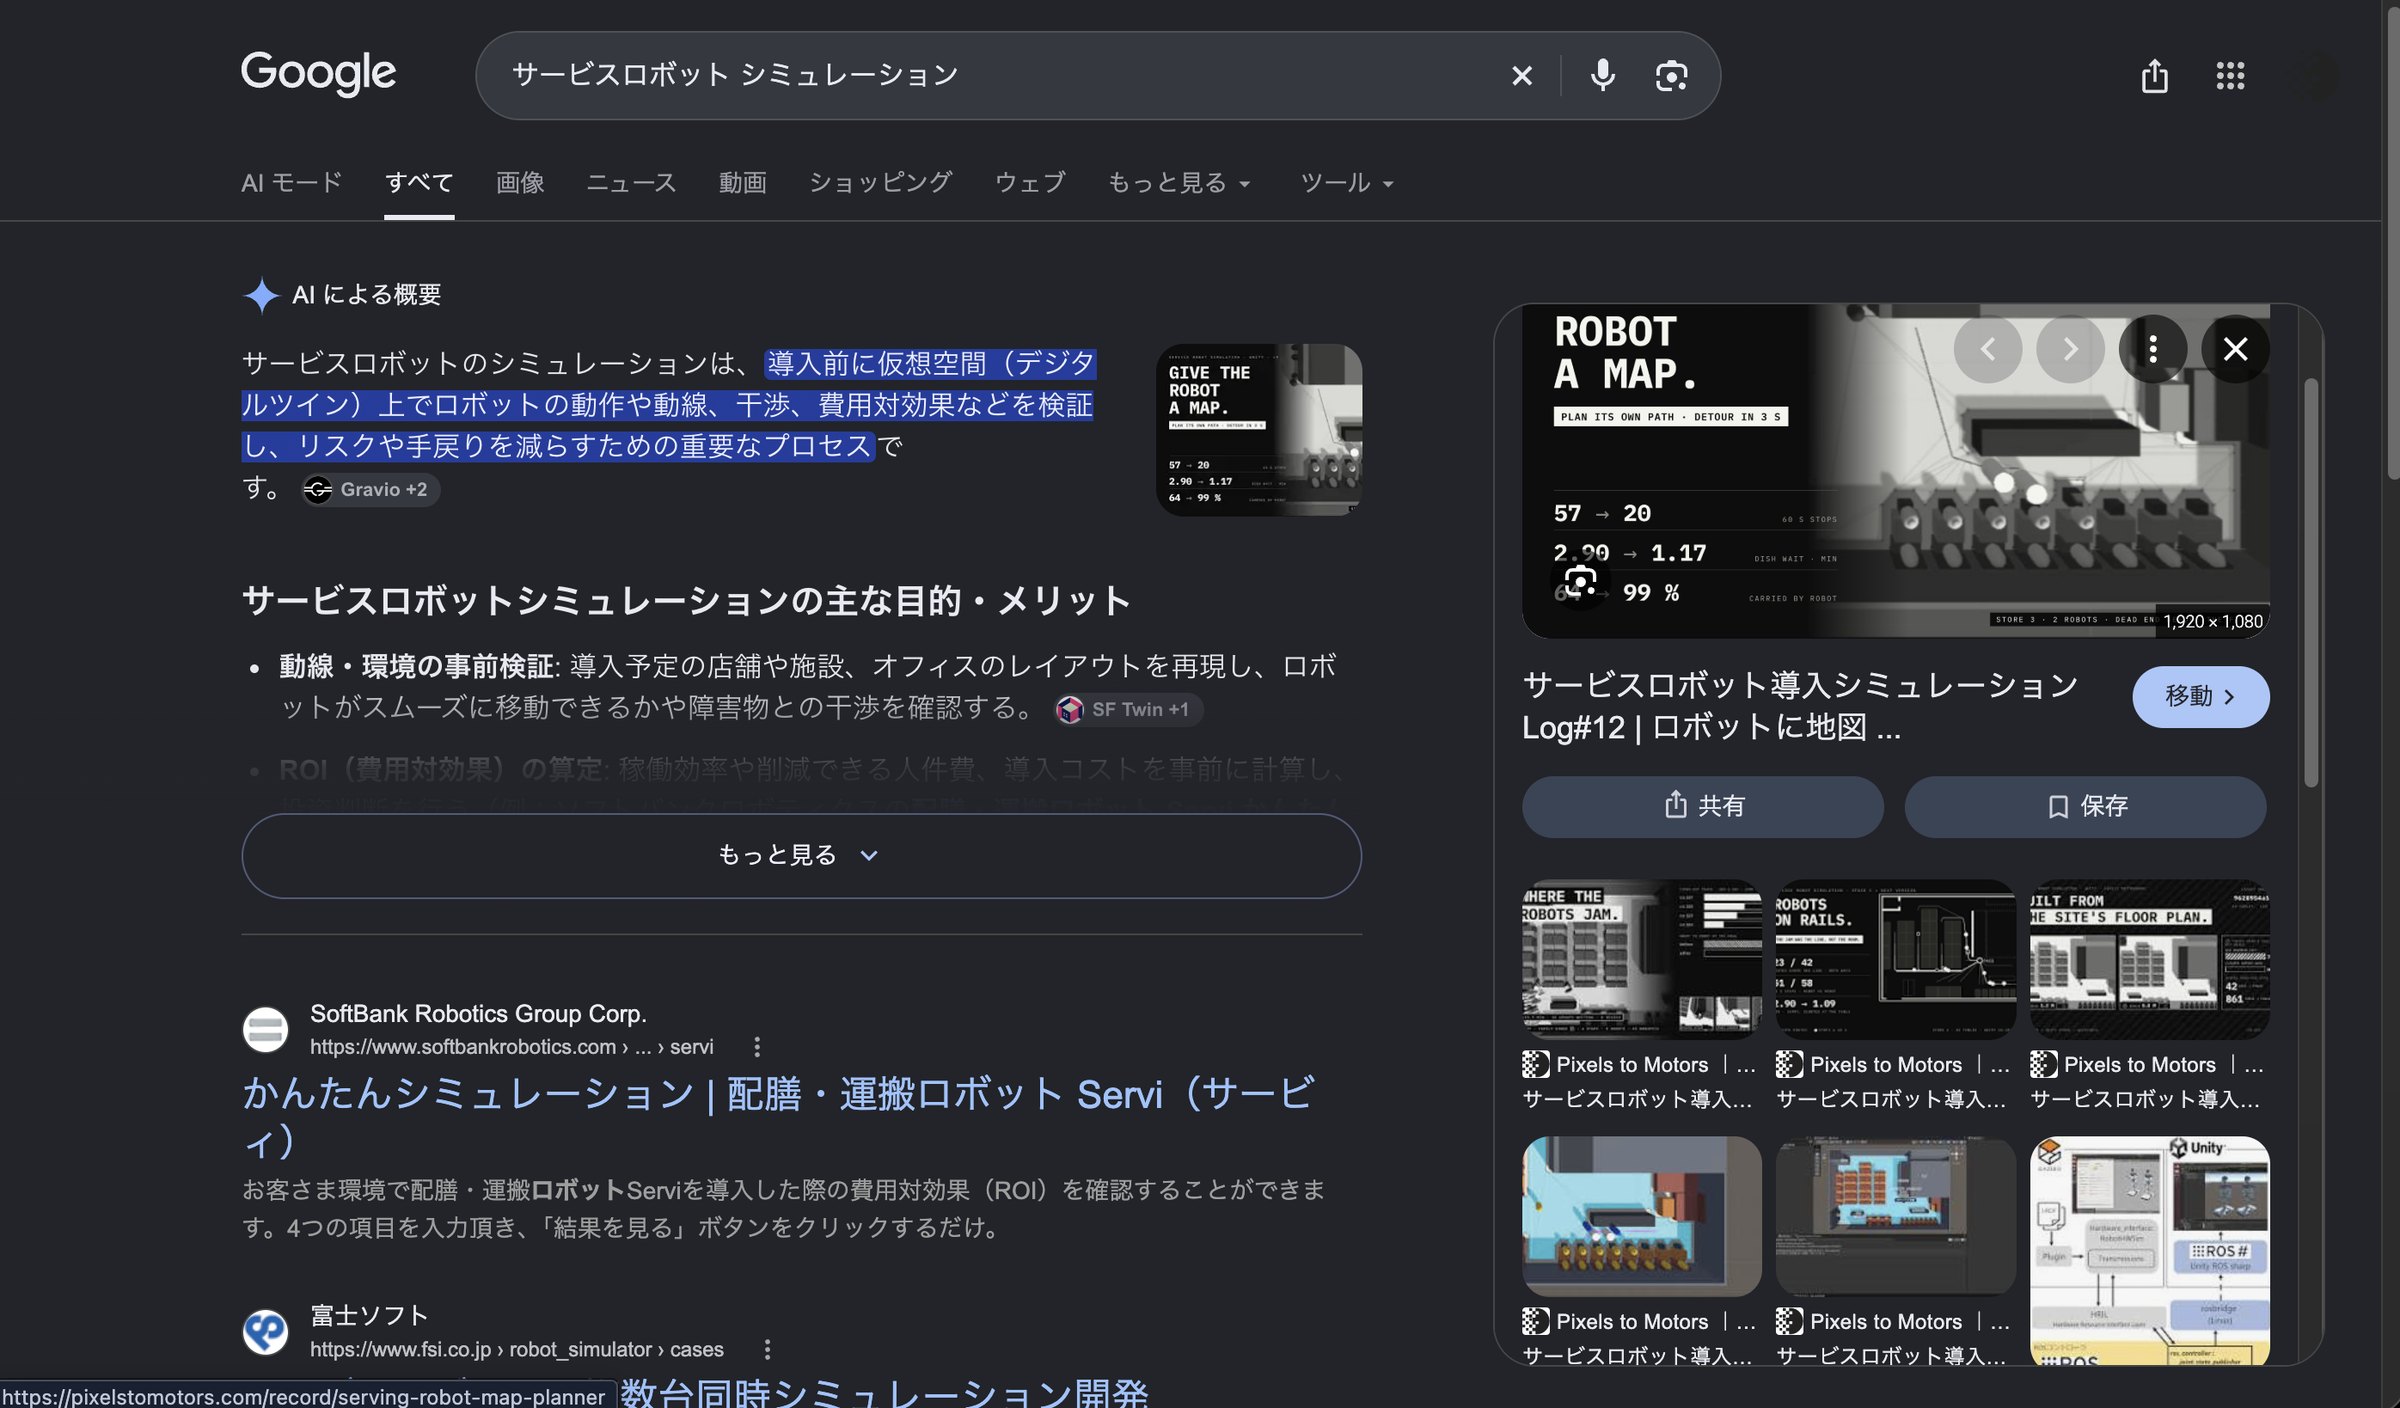Select the 動画 tab
Viewport: 2400px width, 1408px height.
point(742,183)
